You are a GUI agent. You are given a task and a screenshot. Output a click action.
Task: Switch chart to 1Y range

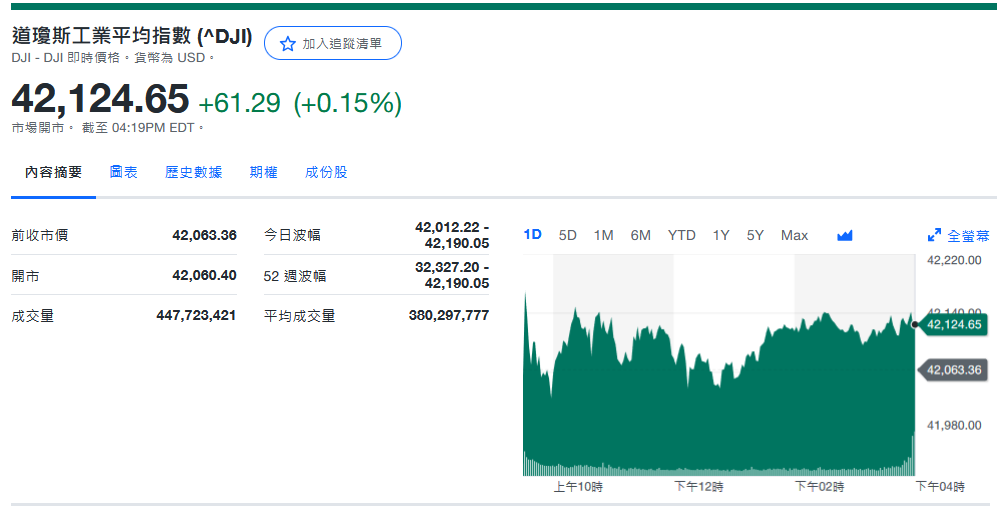click(721, 235)
